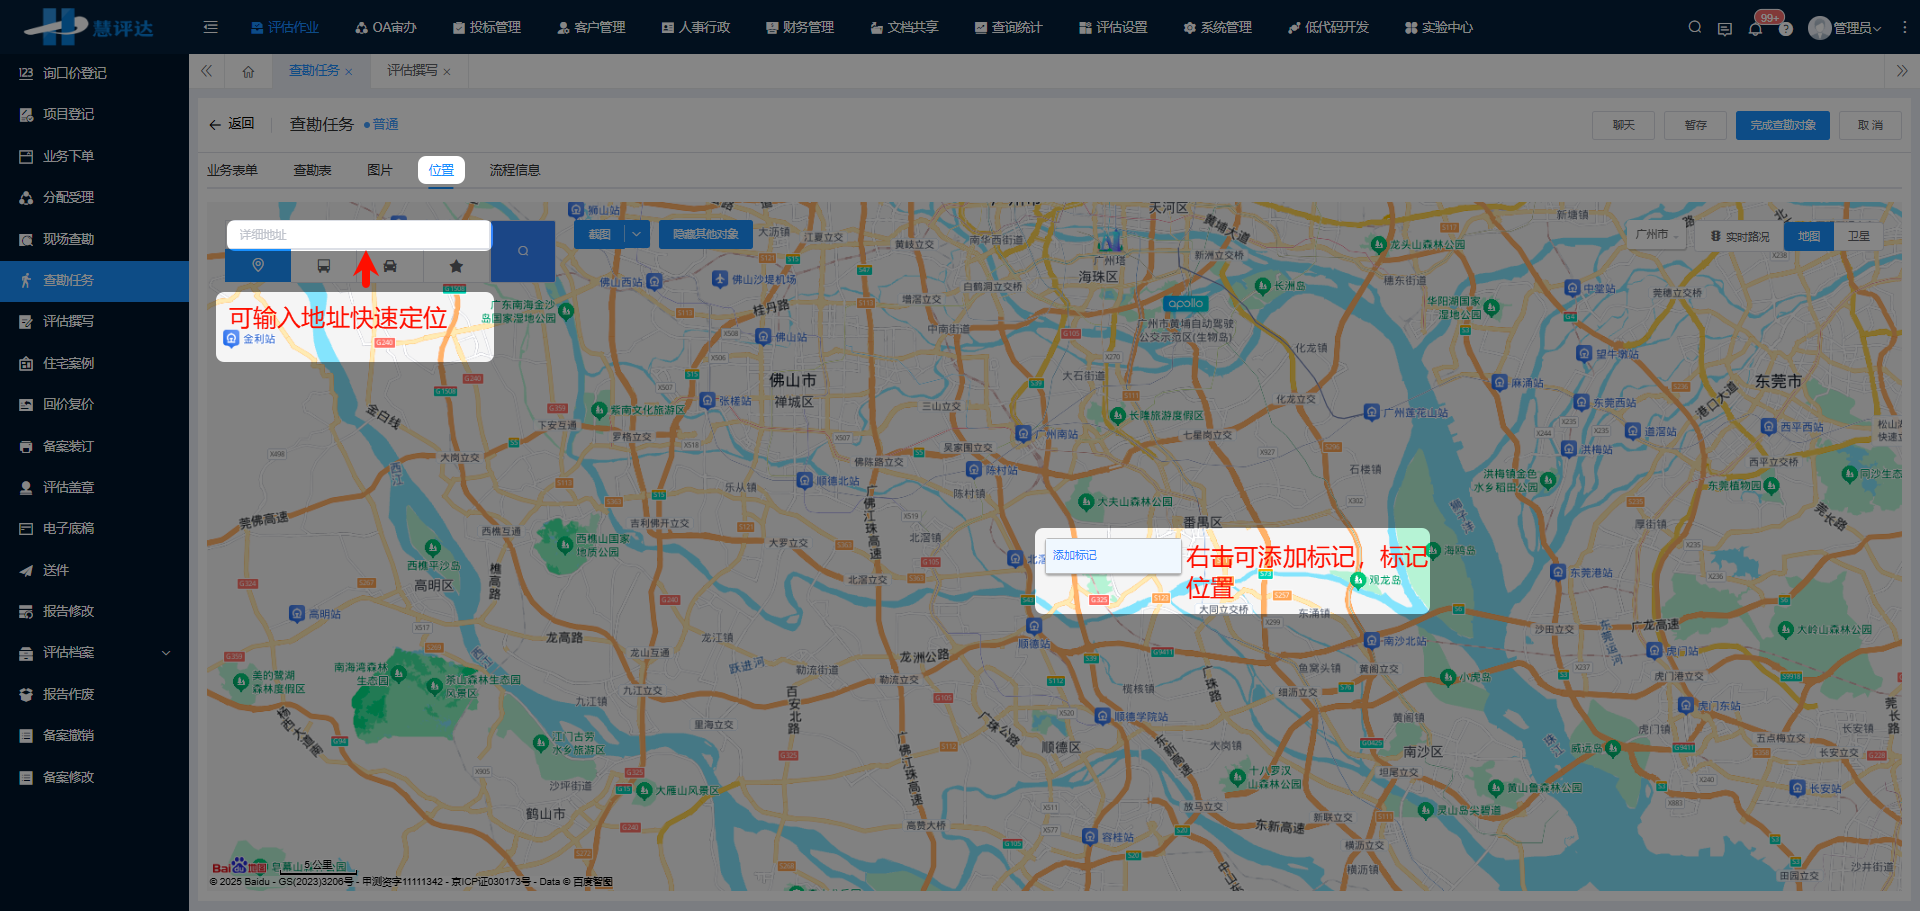Viewport: 1920px width, 911px height.
Task: Go to the home tab icon
Action: coord(248,71)
